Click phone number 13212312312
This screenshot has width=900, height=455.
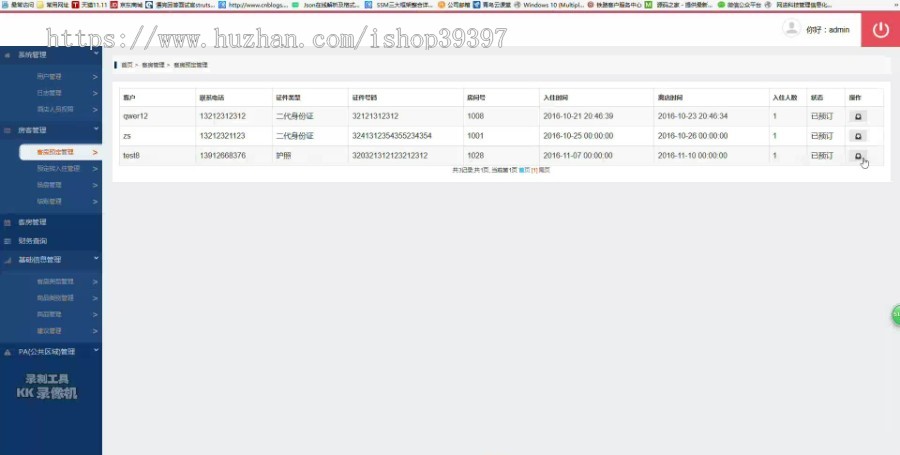tap(223, 116)
